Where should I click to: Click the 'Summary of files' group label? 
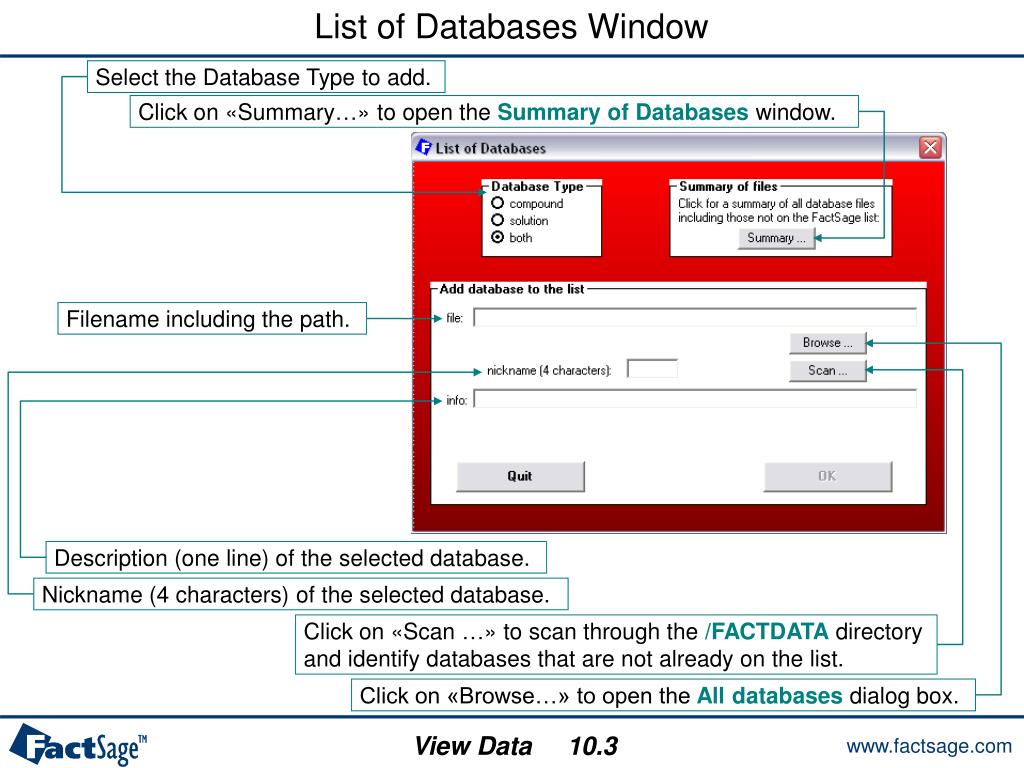coord(728,186)
